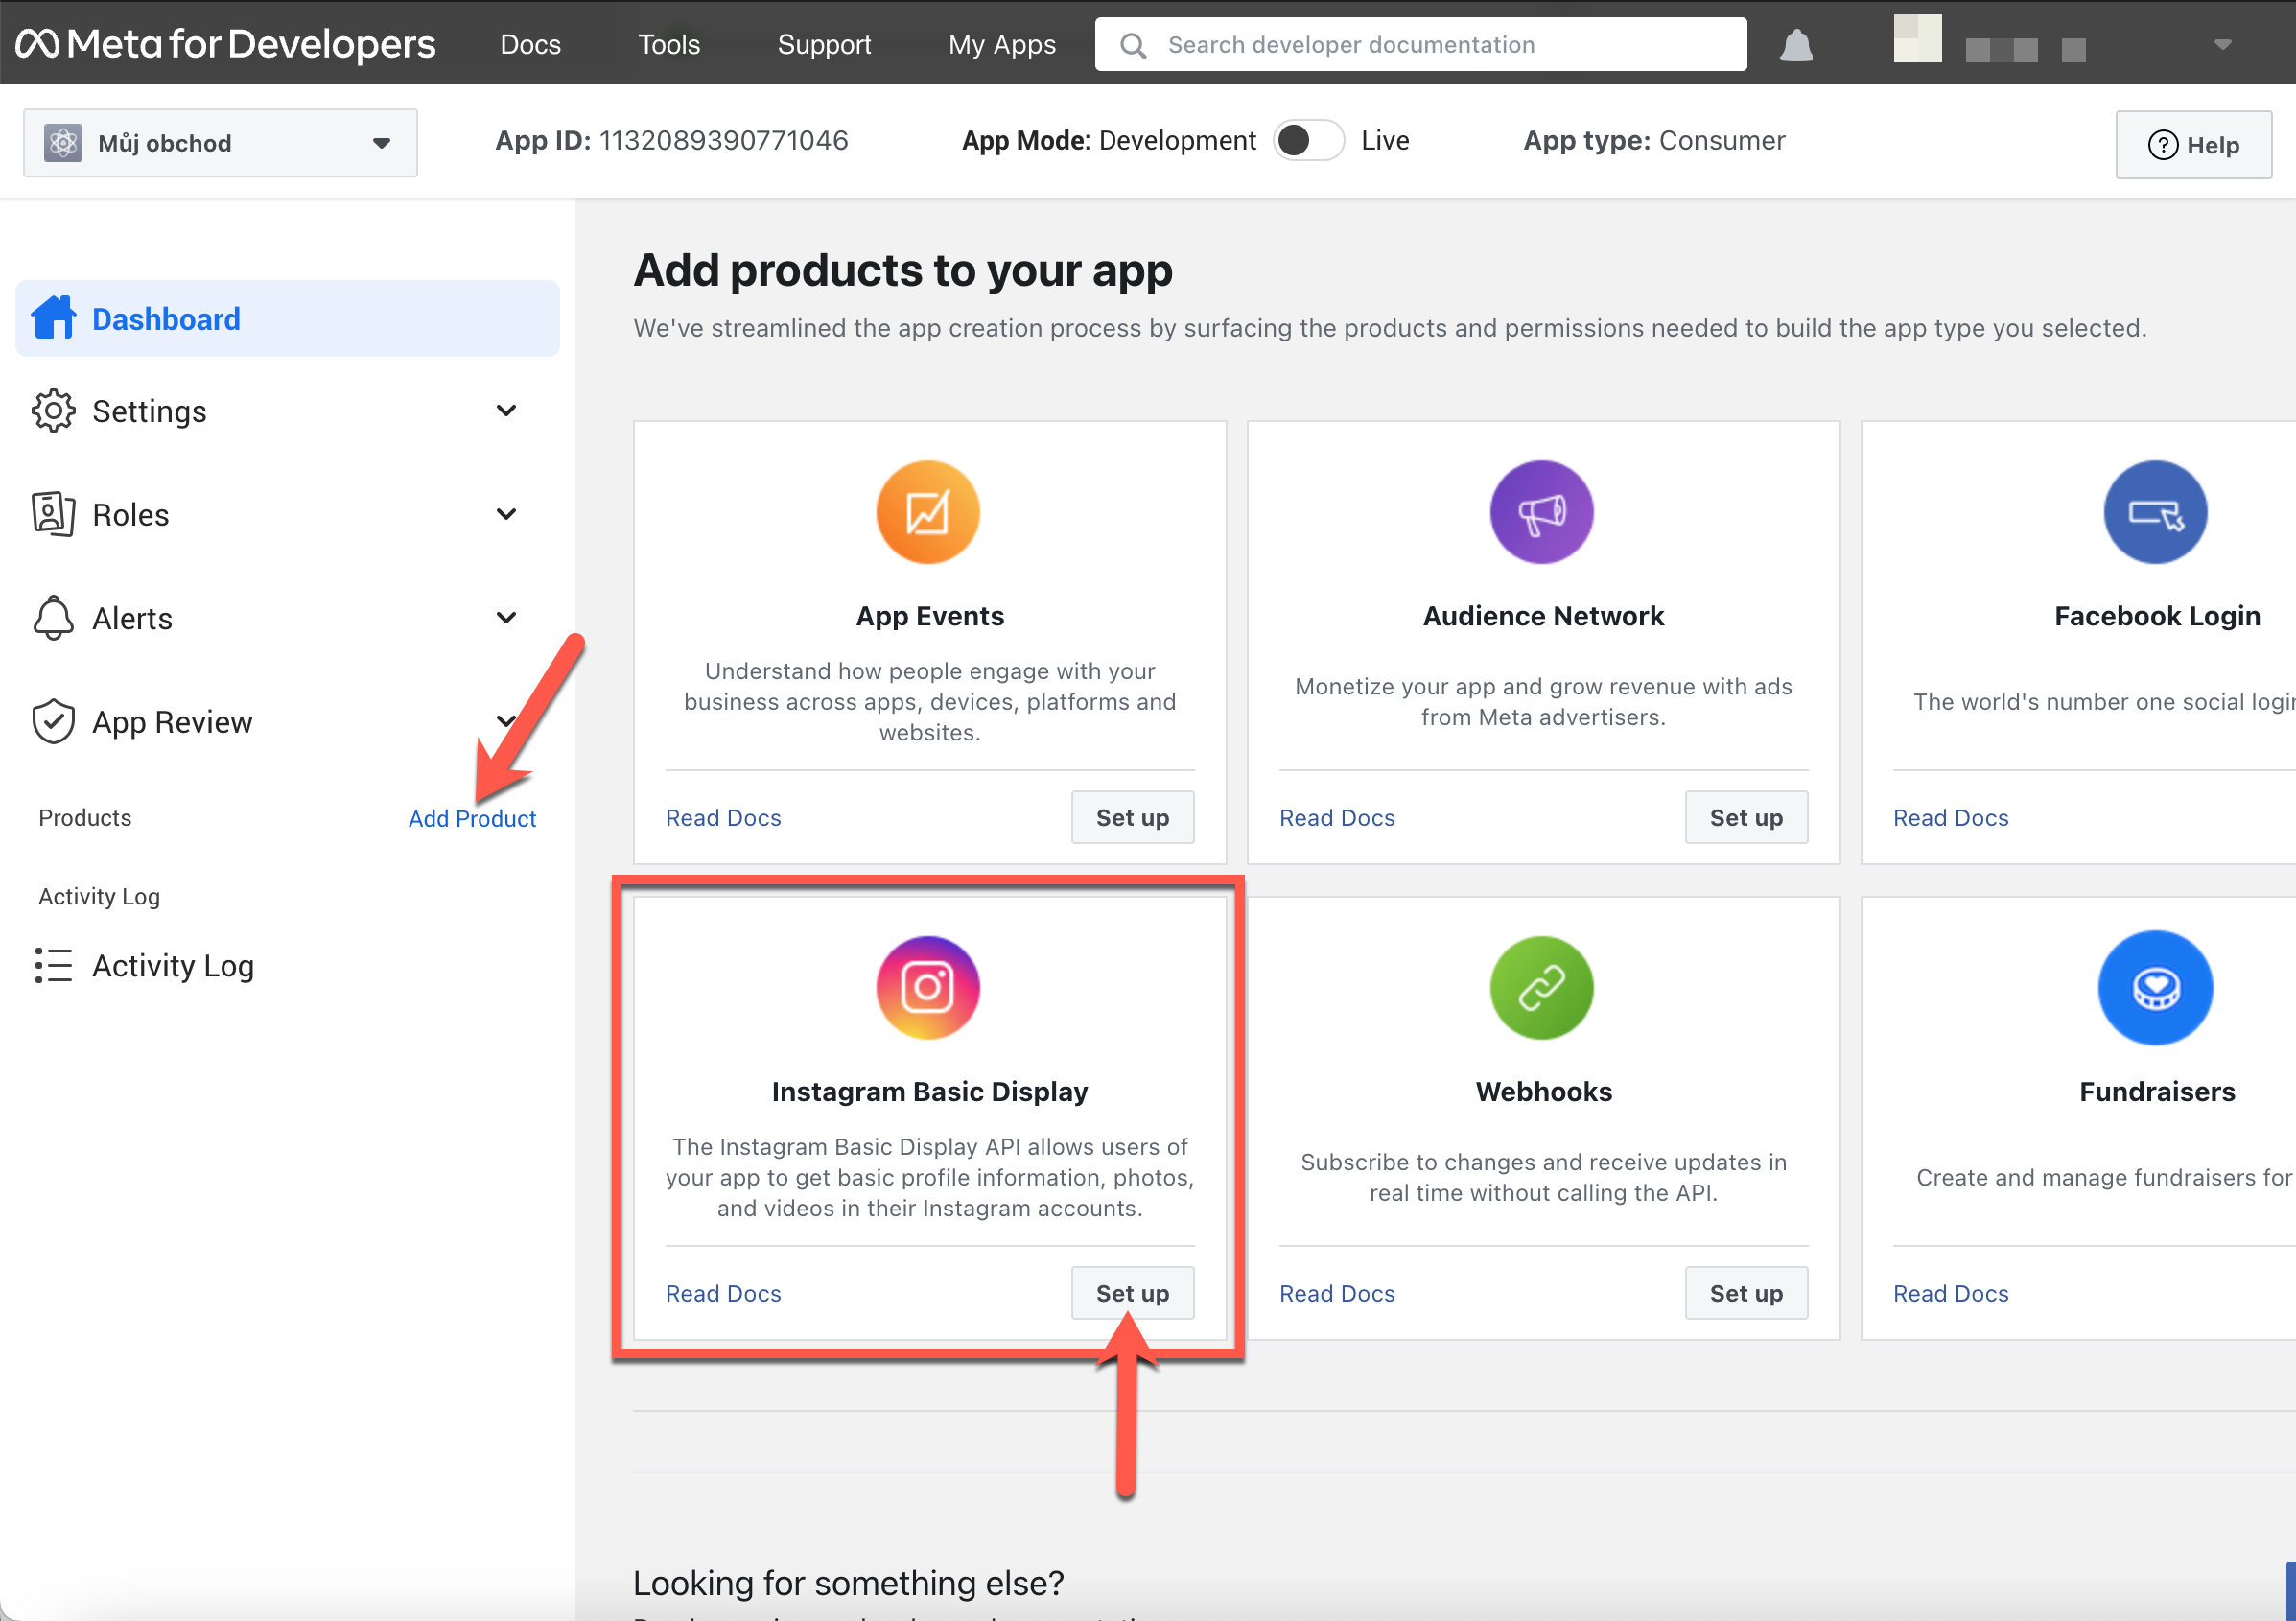The image size is (2296, 1621).
Task: Expand the Settings section chevron
Action: [x=506, y=411]
